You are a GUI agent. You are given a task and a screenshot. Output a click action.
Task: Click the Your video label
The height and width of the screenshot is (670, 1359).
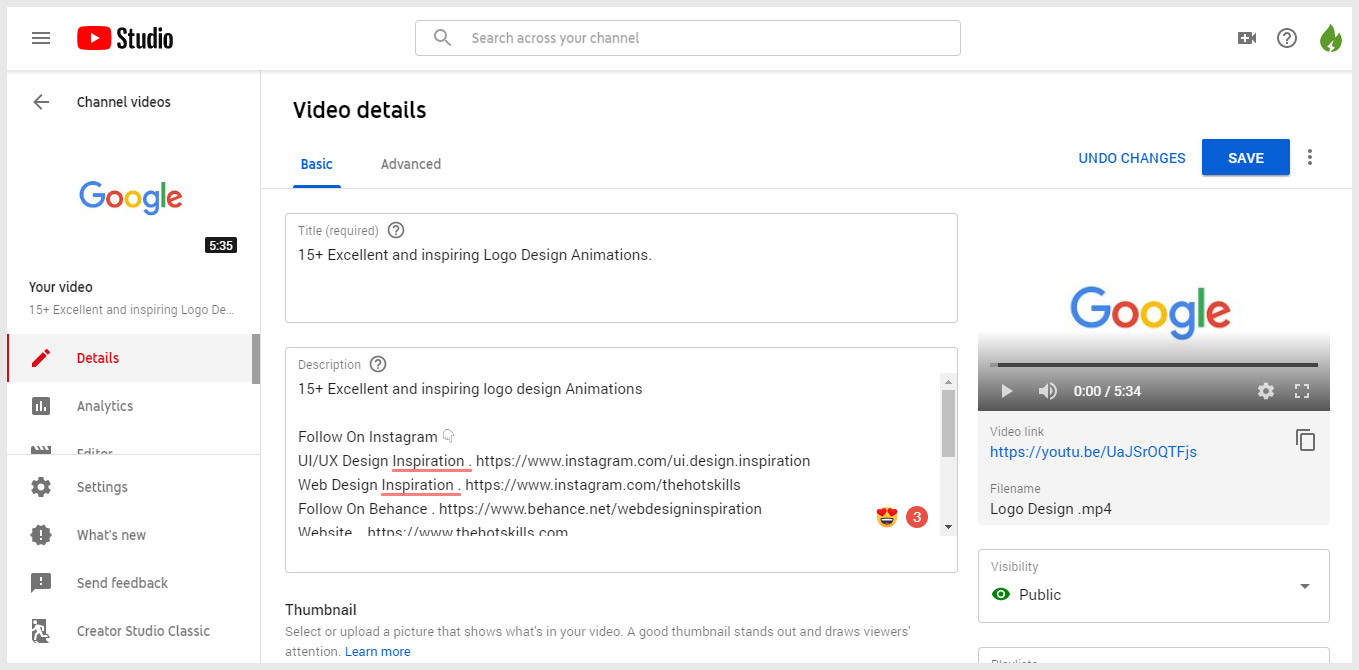pos(61,287)
